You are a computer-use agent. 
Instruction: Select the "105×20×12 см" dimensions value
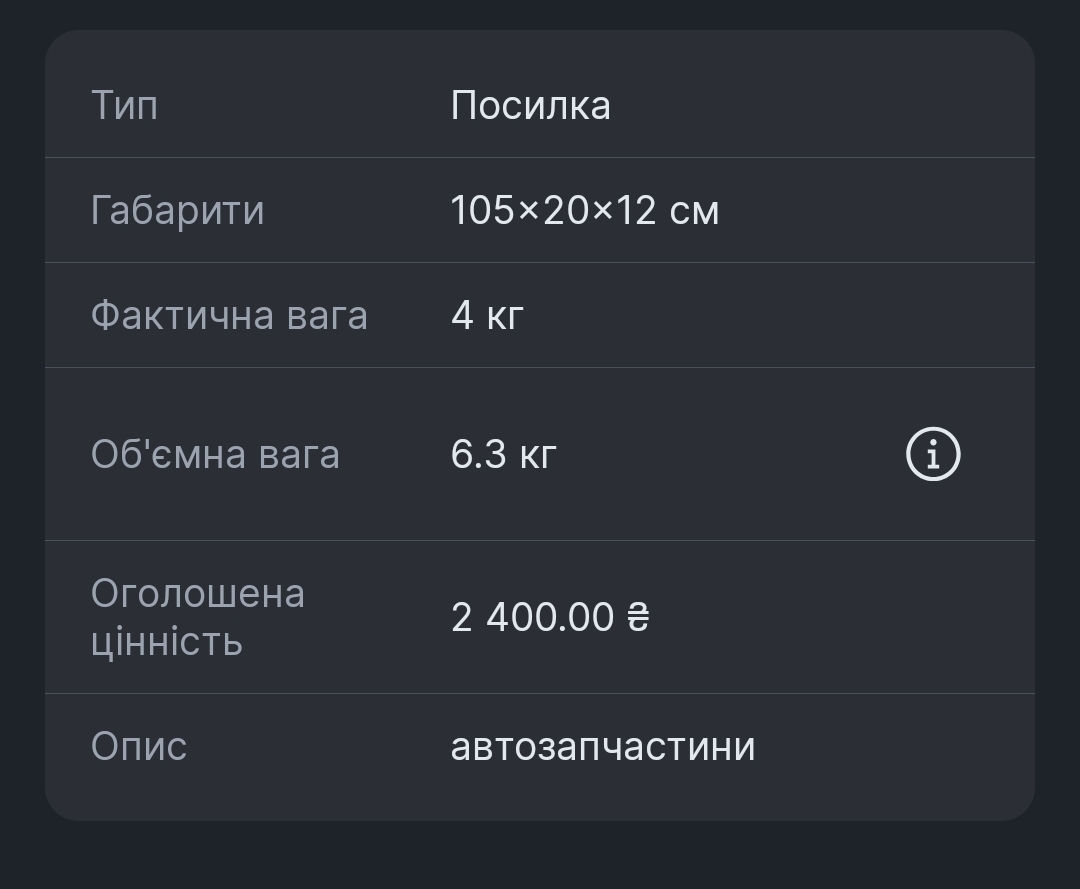584,211
